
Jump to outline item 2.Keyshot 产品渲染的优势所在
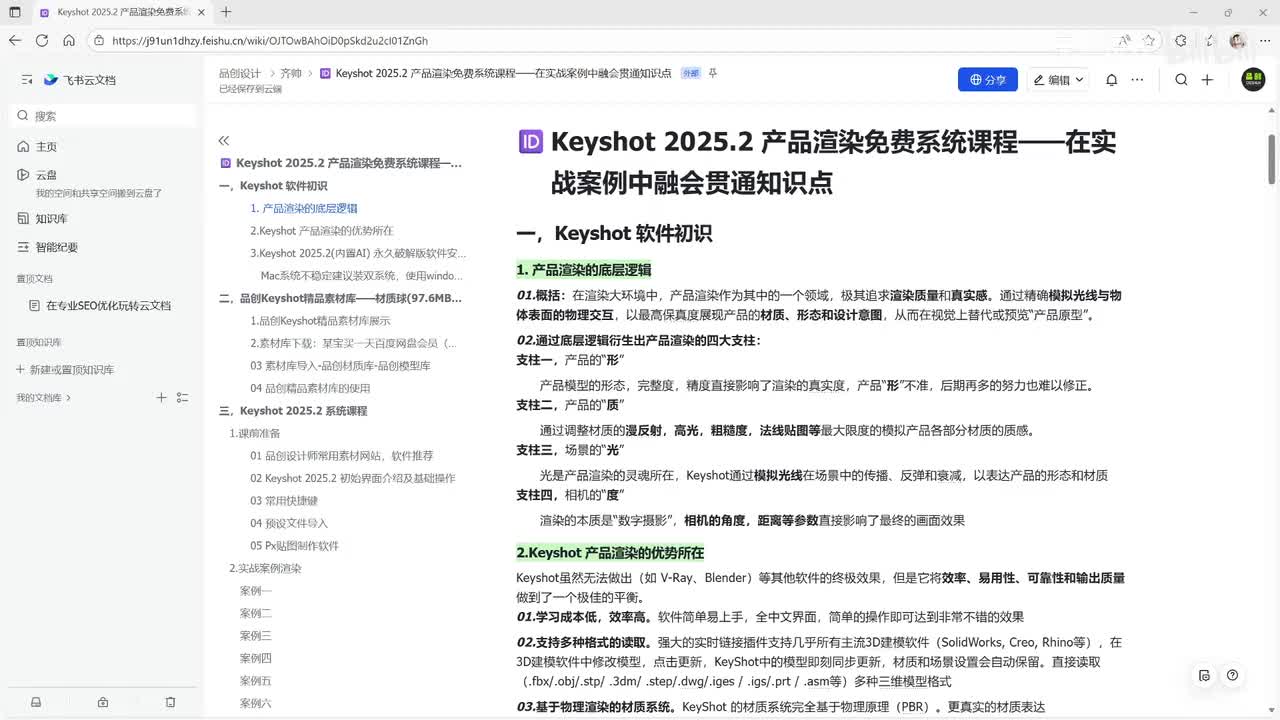[321, 231]
